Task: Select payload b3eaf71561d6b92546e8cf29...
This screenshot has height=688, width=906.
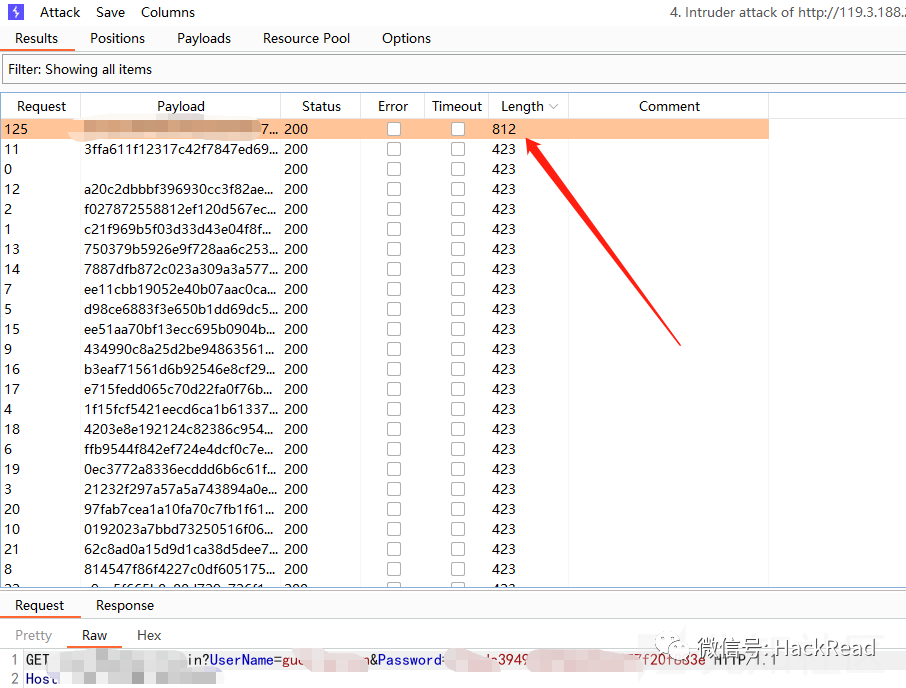Action: pyautogui.click(x=180, y=369)
